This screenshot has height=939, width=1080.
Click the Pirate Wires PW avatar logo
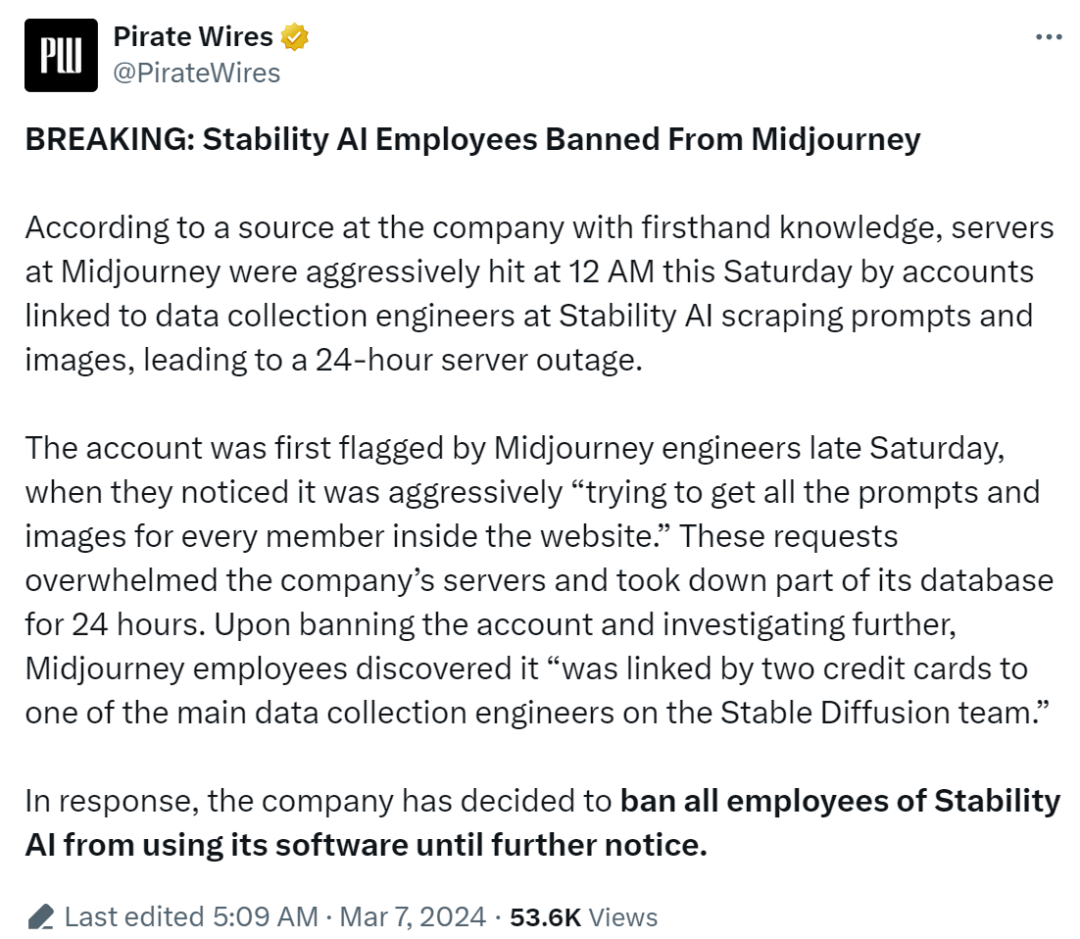coord(61,55)
